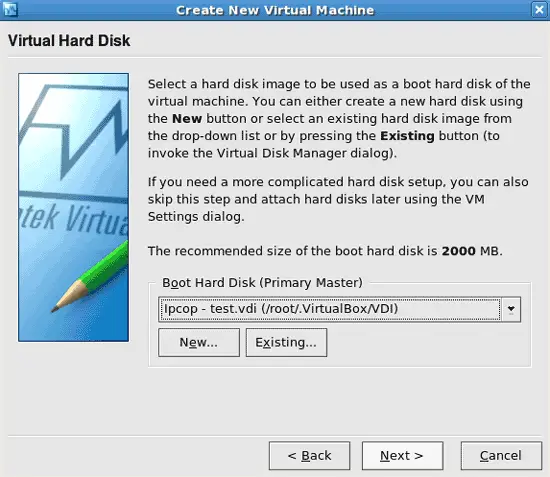Cancel the virtual machine wizard
This screenshot has height=477, width=550.
click(x=501, y=456)
